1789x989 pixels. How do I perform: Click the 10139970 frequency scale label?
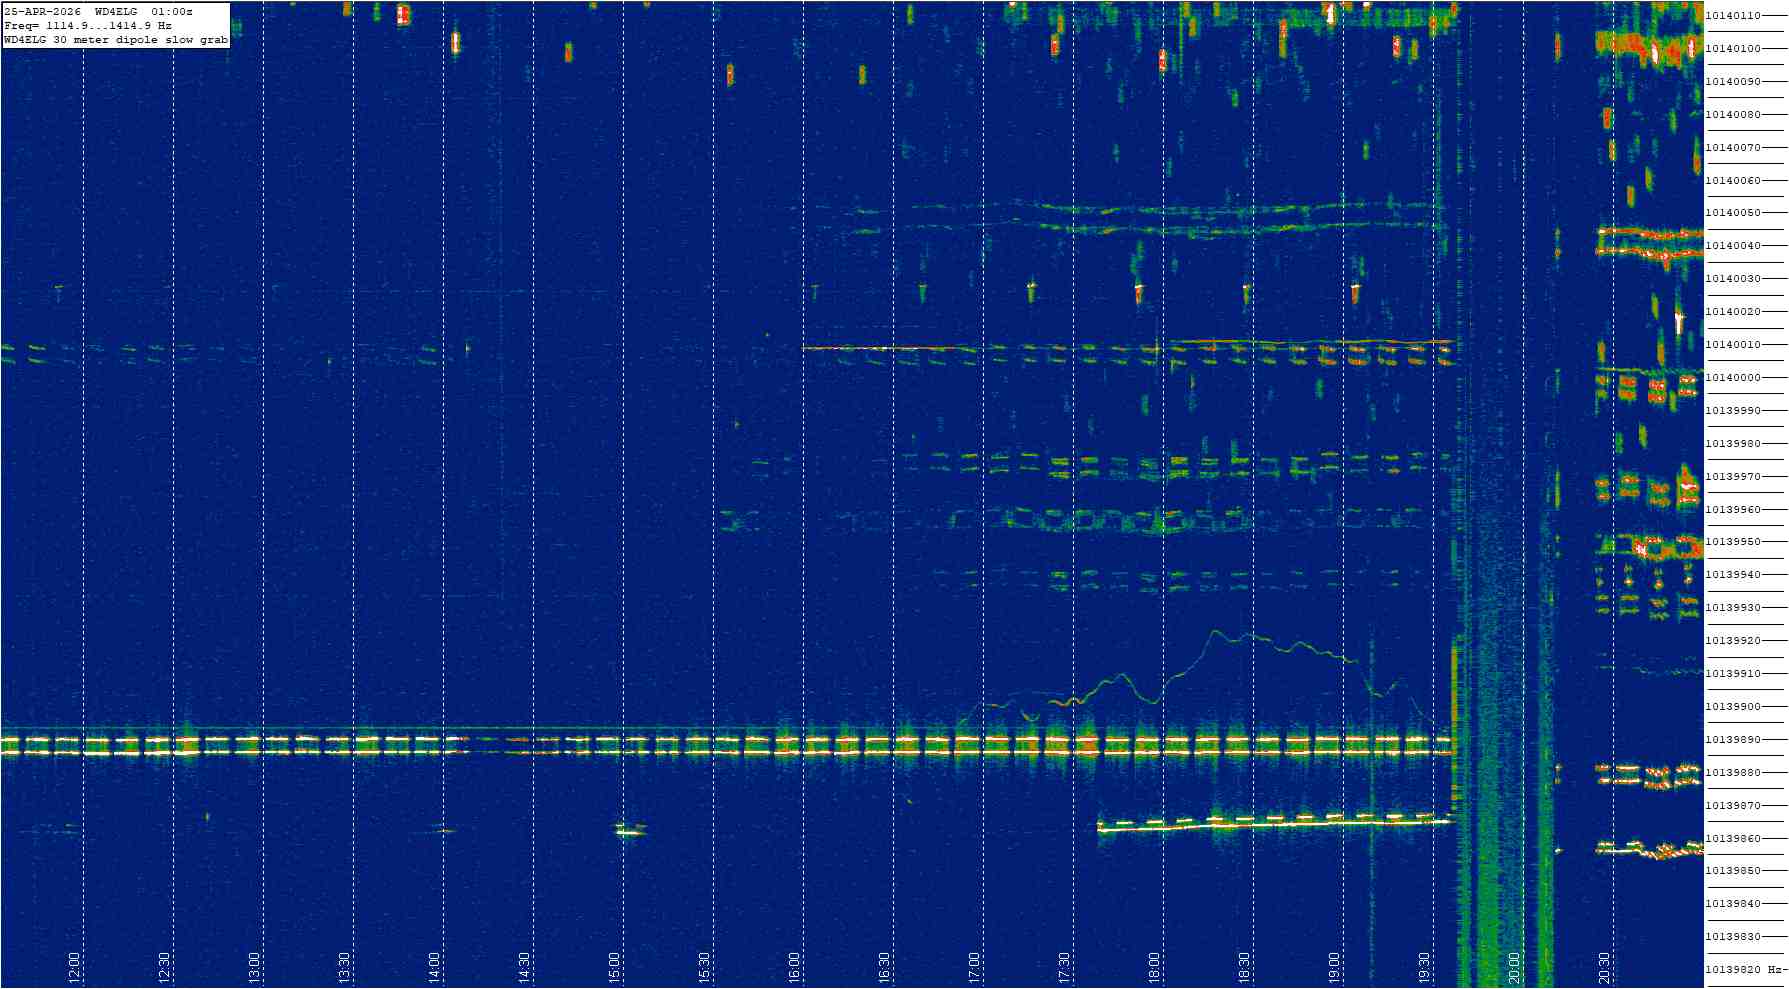1733,477
